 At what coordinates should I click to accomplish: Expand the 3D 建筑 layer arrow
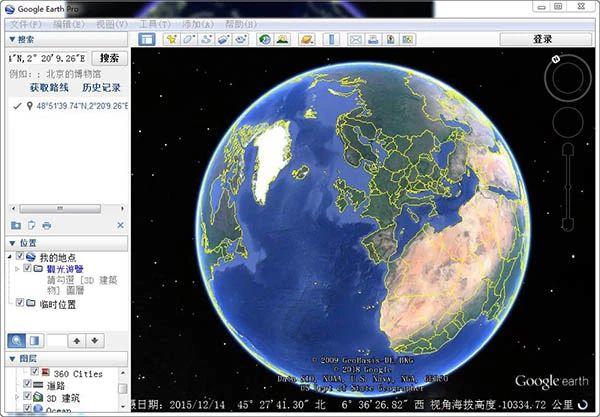coord(17,397)
